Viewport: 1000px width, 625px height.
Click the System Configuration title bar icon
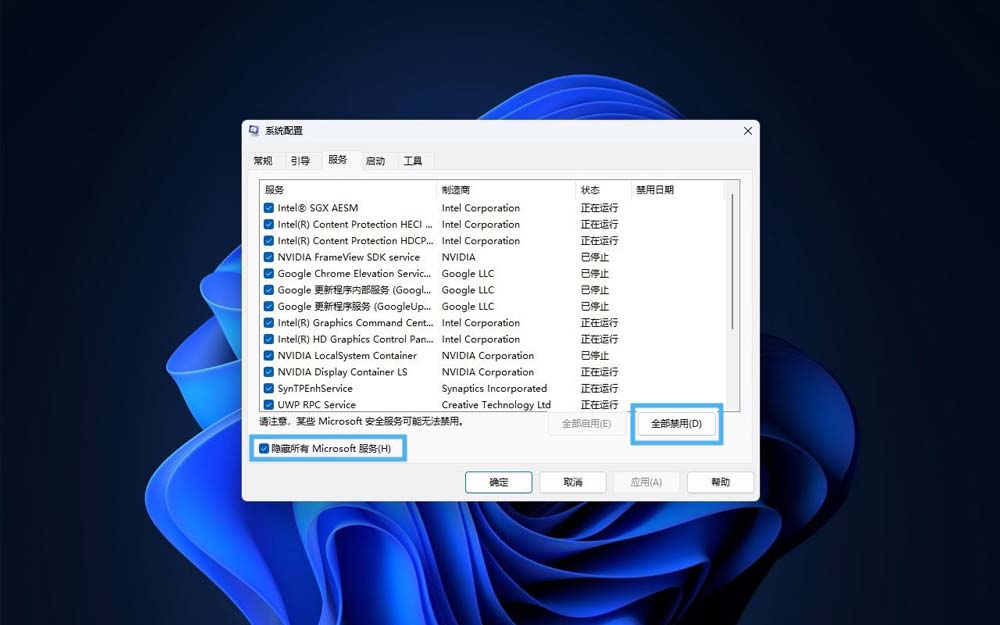click(254, 131)
